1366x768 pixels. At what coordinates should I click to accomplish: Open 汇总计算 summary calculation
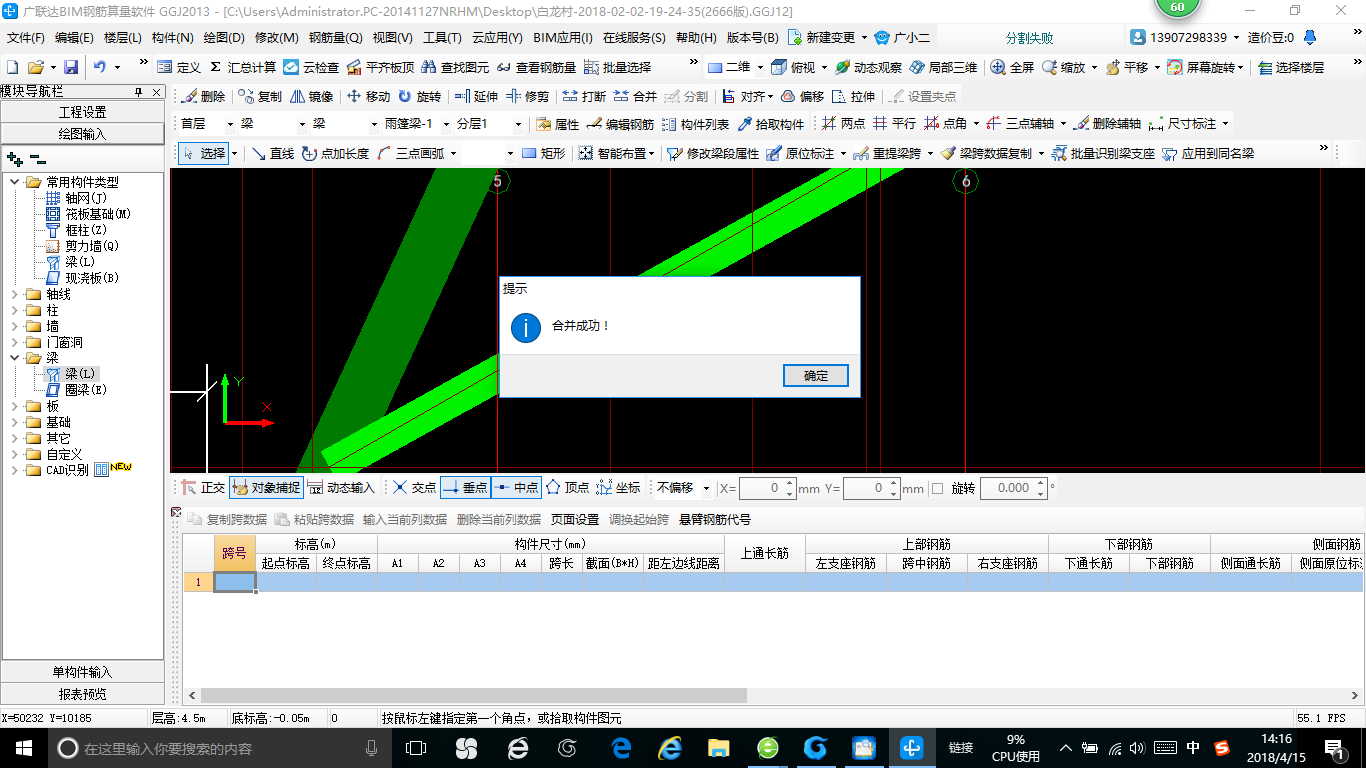(242, 67)
